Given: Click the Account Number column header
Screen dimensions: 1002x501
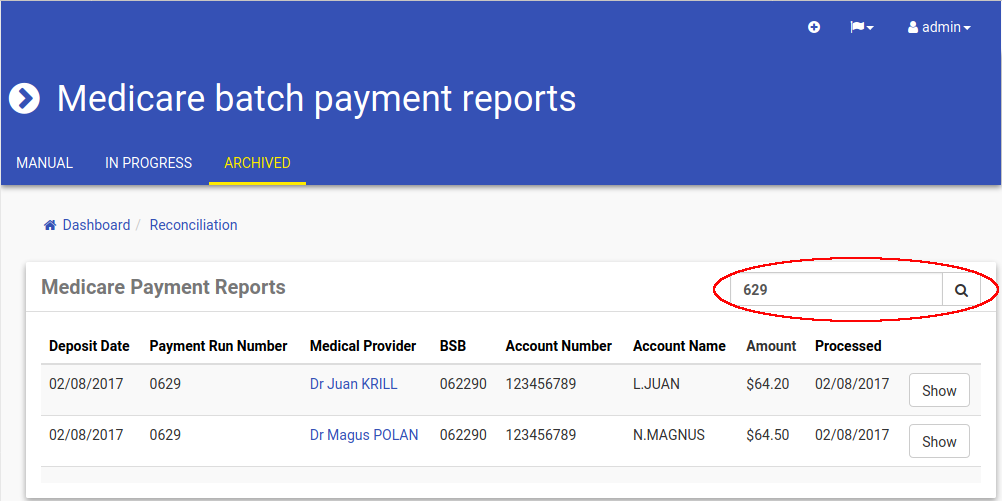Looking at the screenshot, I should (559, 346).
